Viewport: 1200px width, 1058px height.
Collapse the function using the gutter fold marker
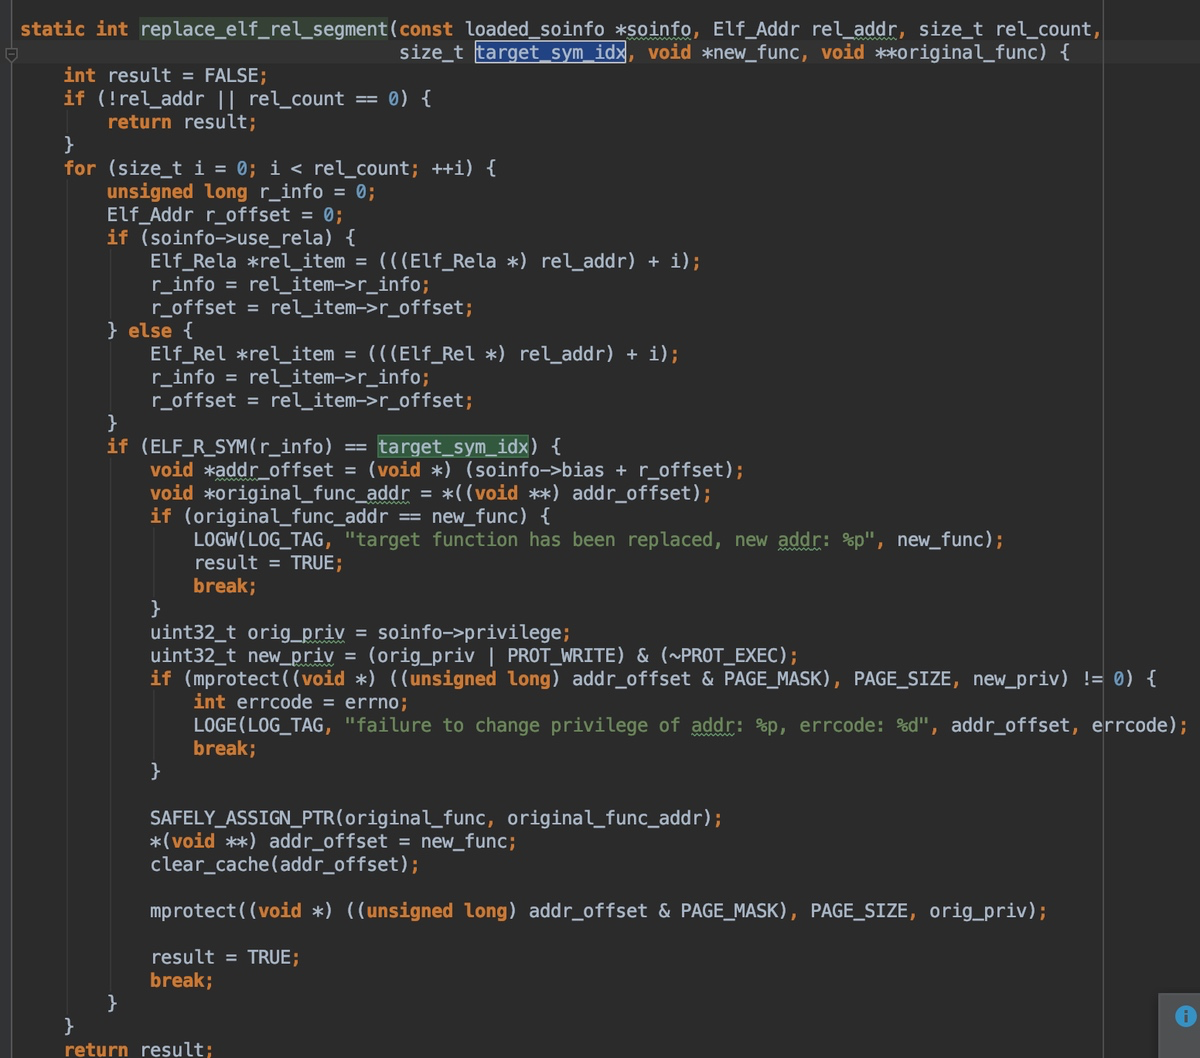(11, 57)
